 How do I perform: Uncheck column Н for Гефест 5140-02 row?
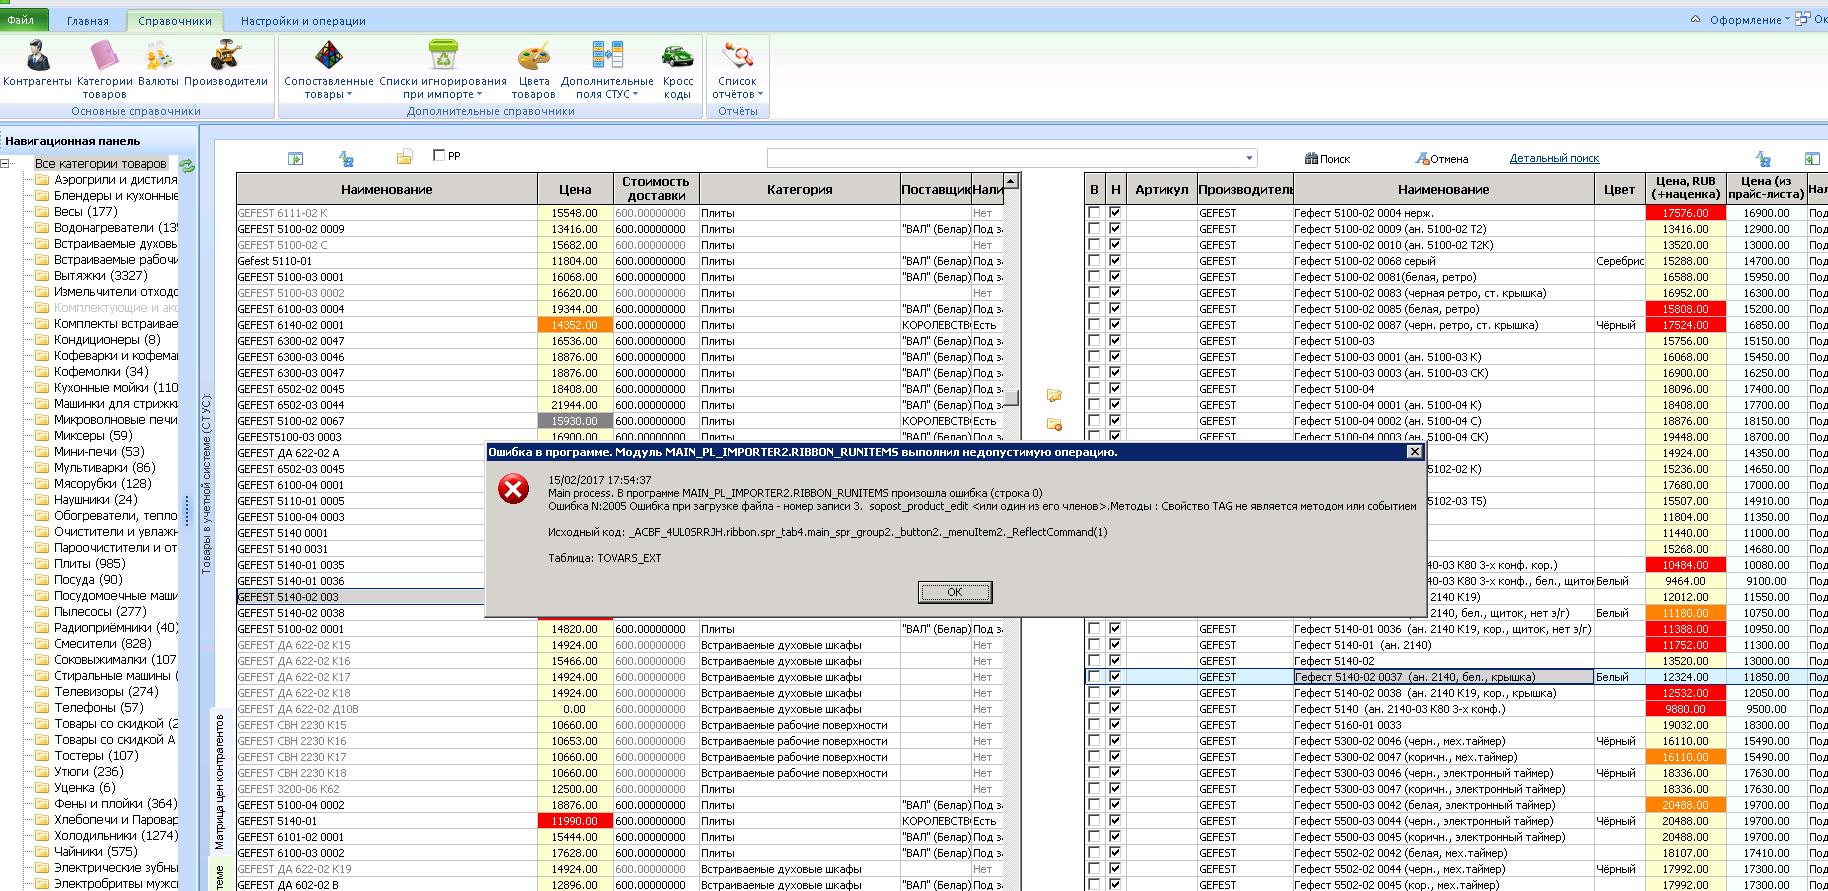(x=1115, y=661)
